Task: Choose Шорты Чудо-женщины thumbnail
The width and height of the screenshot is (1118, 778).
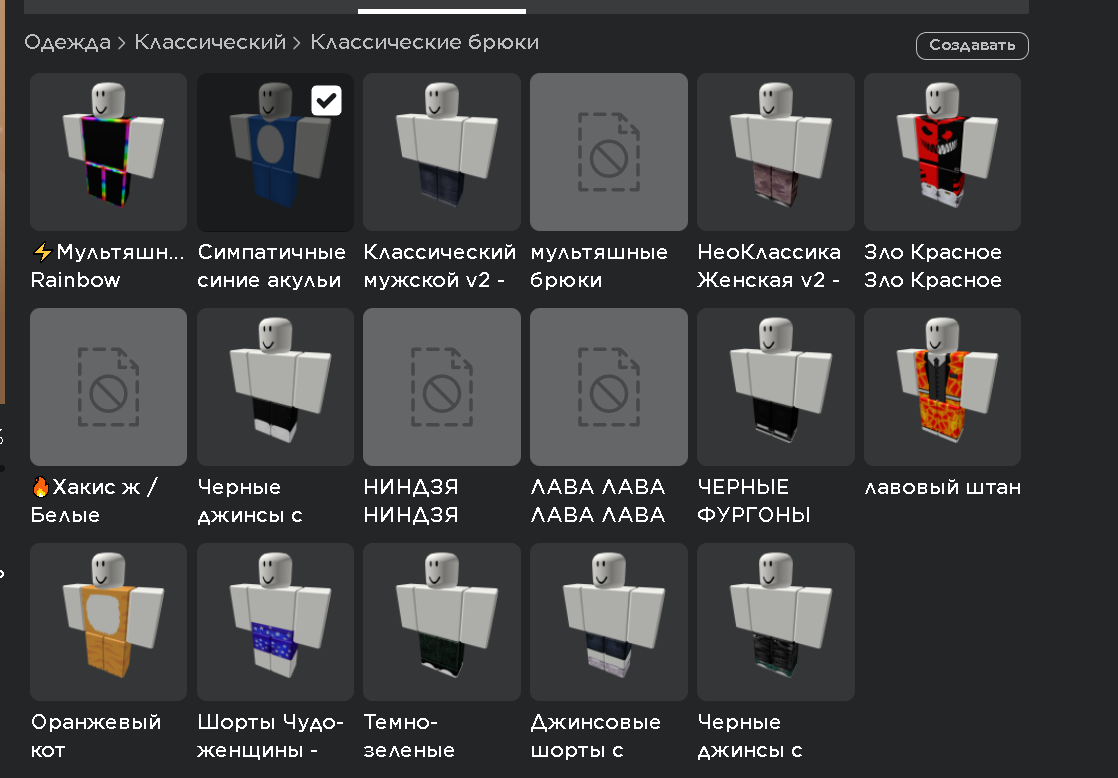Action: point(275,622)
